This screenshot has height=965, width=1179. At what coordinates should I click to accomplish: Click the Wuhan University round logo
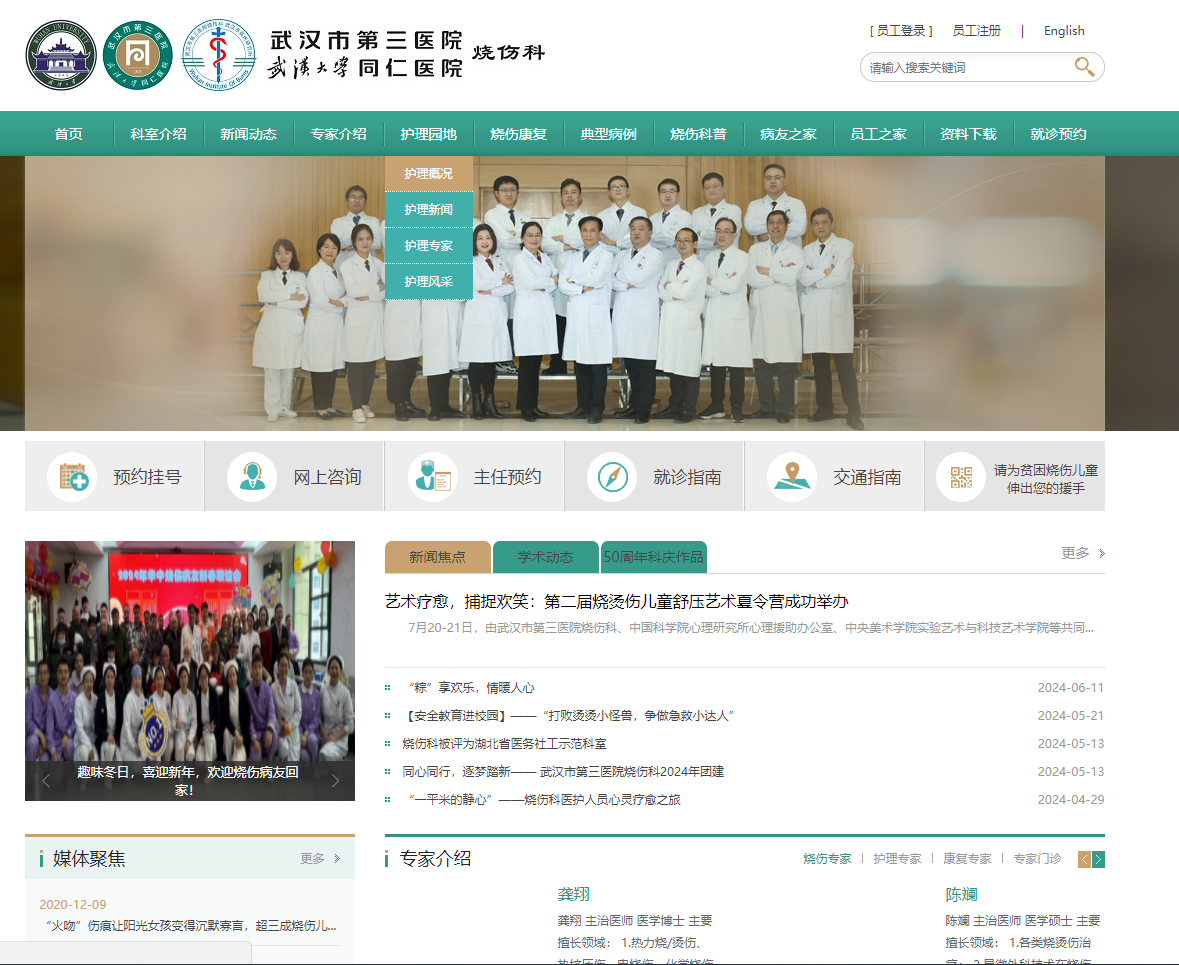(x=61, y=55)
